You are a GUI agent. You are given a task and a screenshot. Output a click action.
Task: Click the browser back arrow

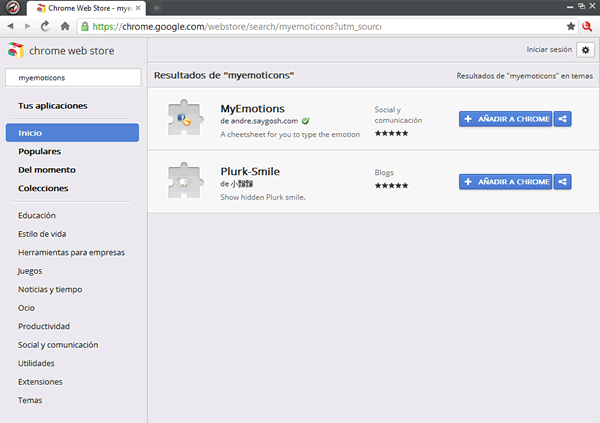click(10, 26)
